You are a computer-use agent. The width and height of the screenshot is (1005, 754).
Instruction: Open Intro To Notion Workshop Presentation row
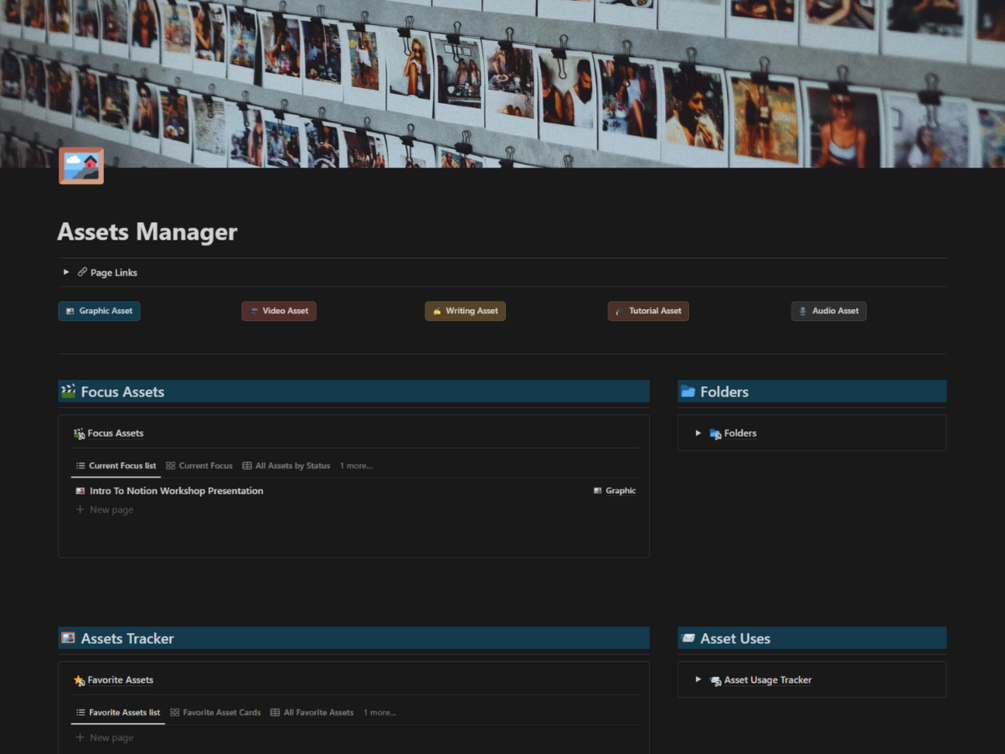coord(354,490)
